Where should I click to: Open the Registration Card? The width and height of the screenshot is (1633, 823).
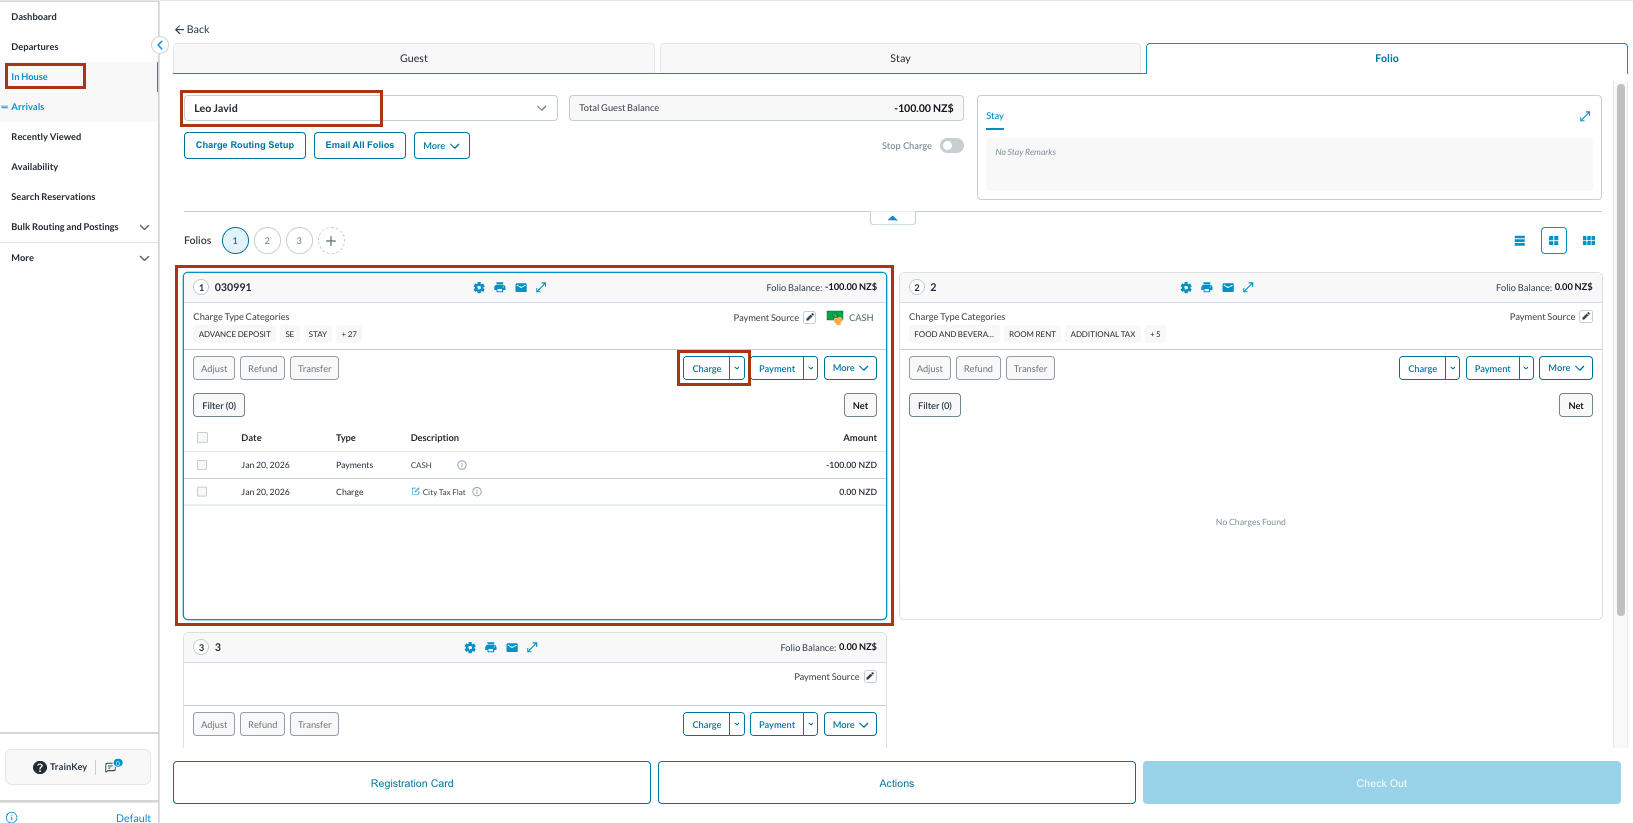(412, 783)
